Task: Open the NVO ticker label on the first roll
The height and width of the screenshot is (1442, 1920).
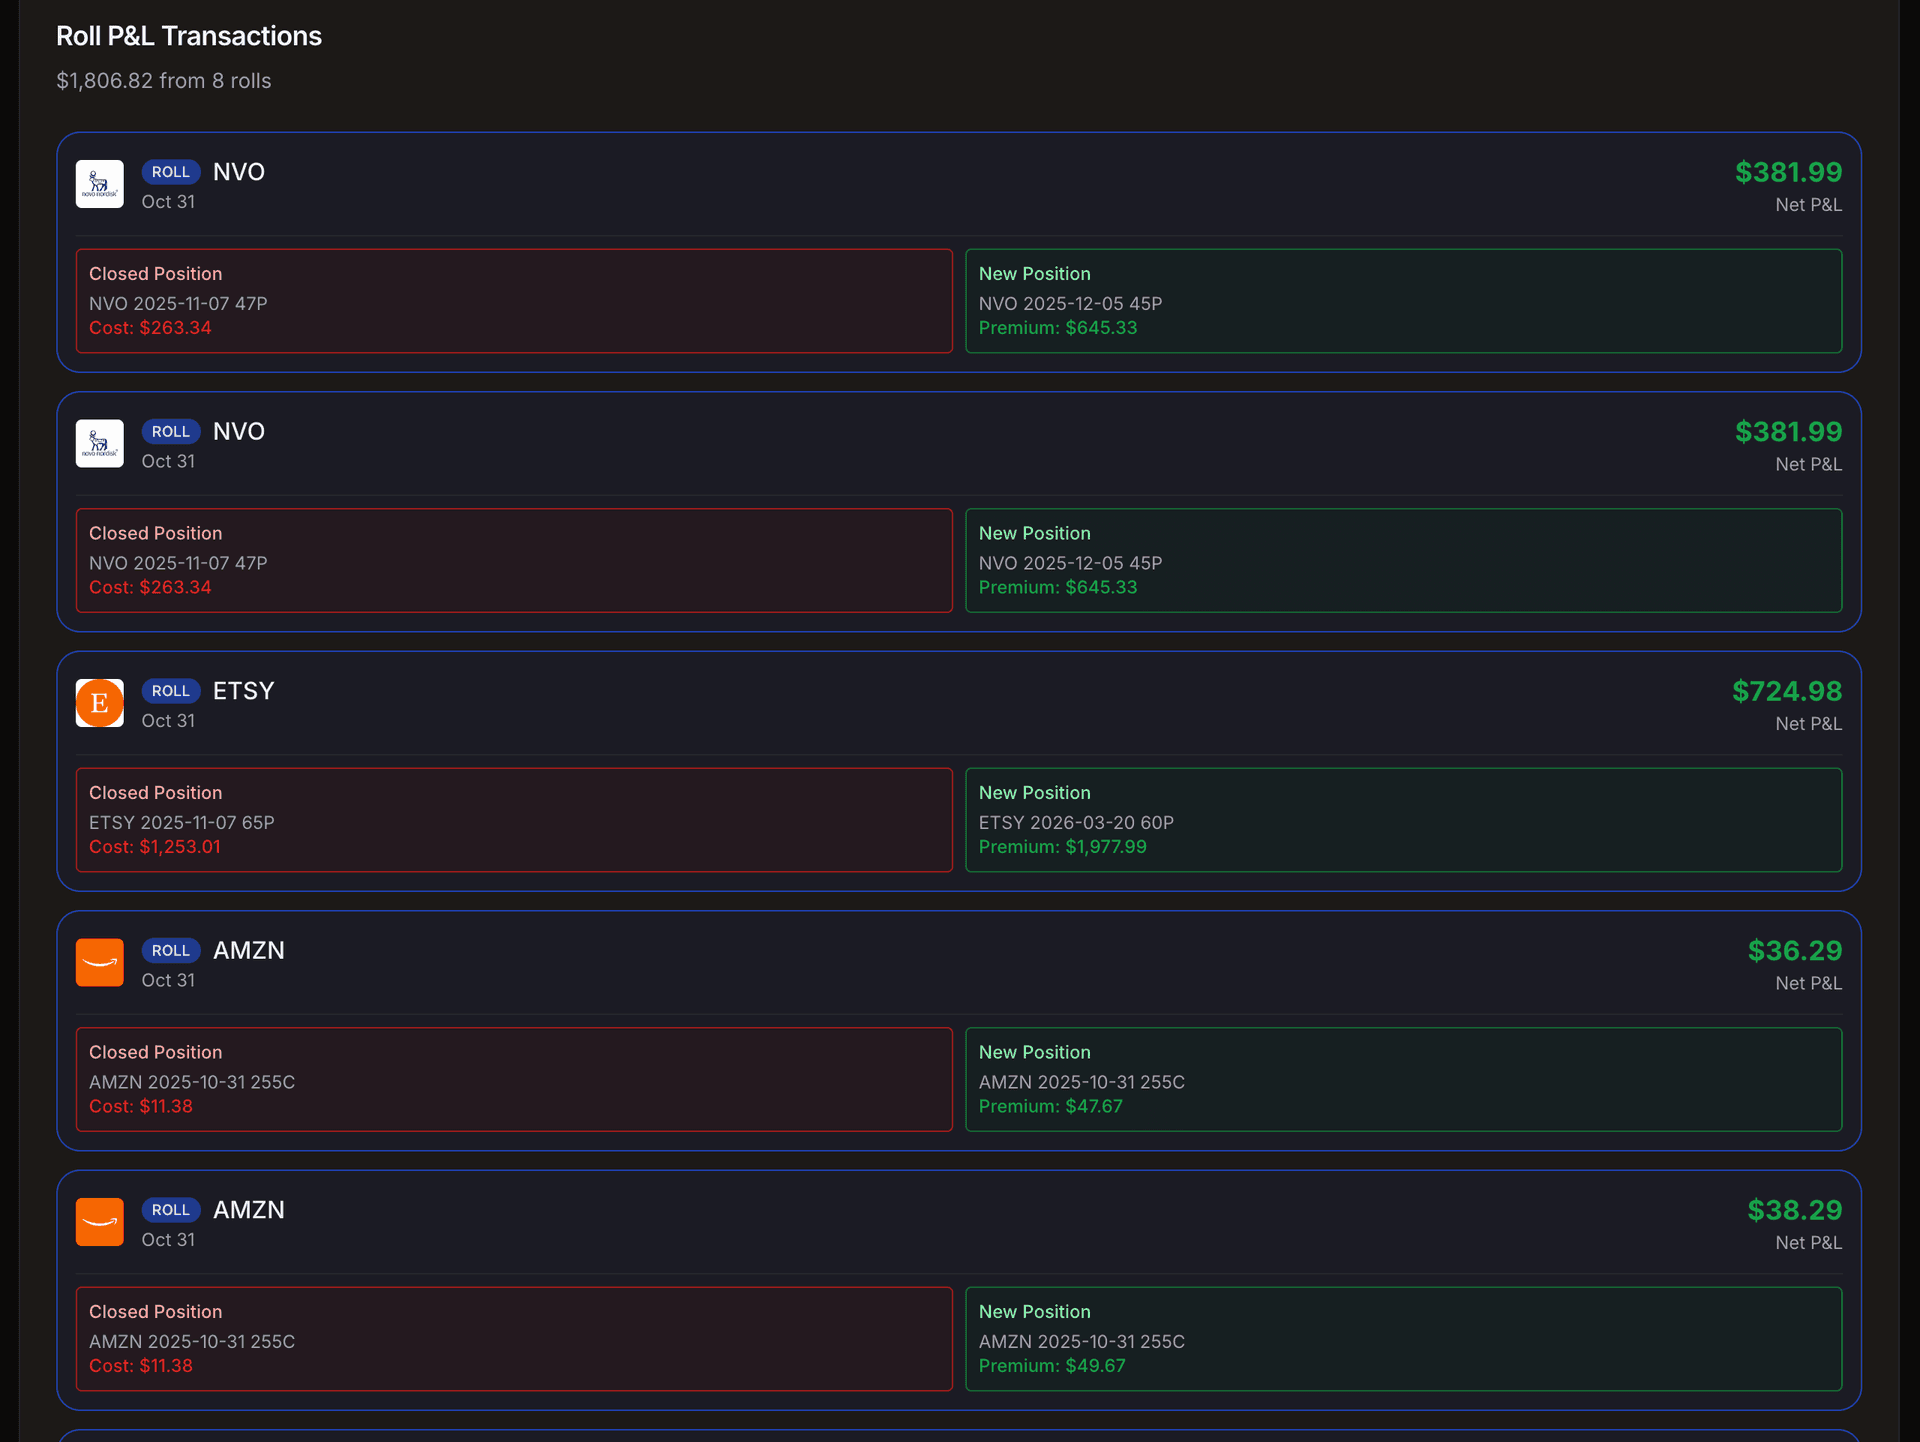Action: 239,171
